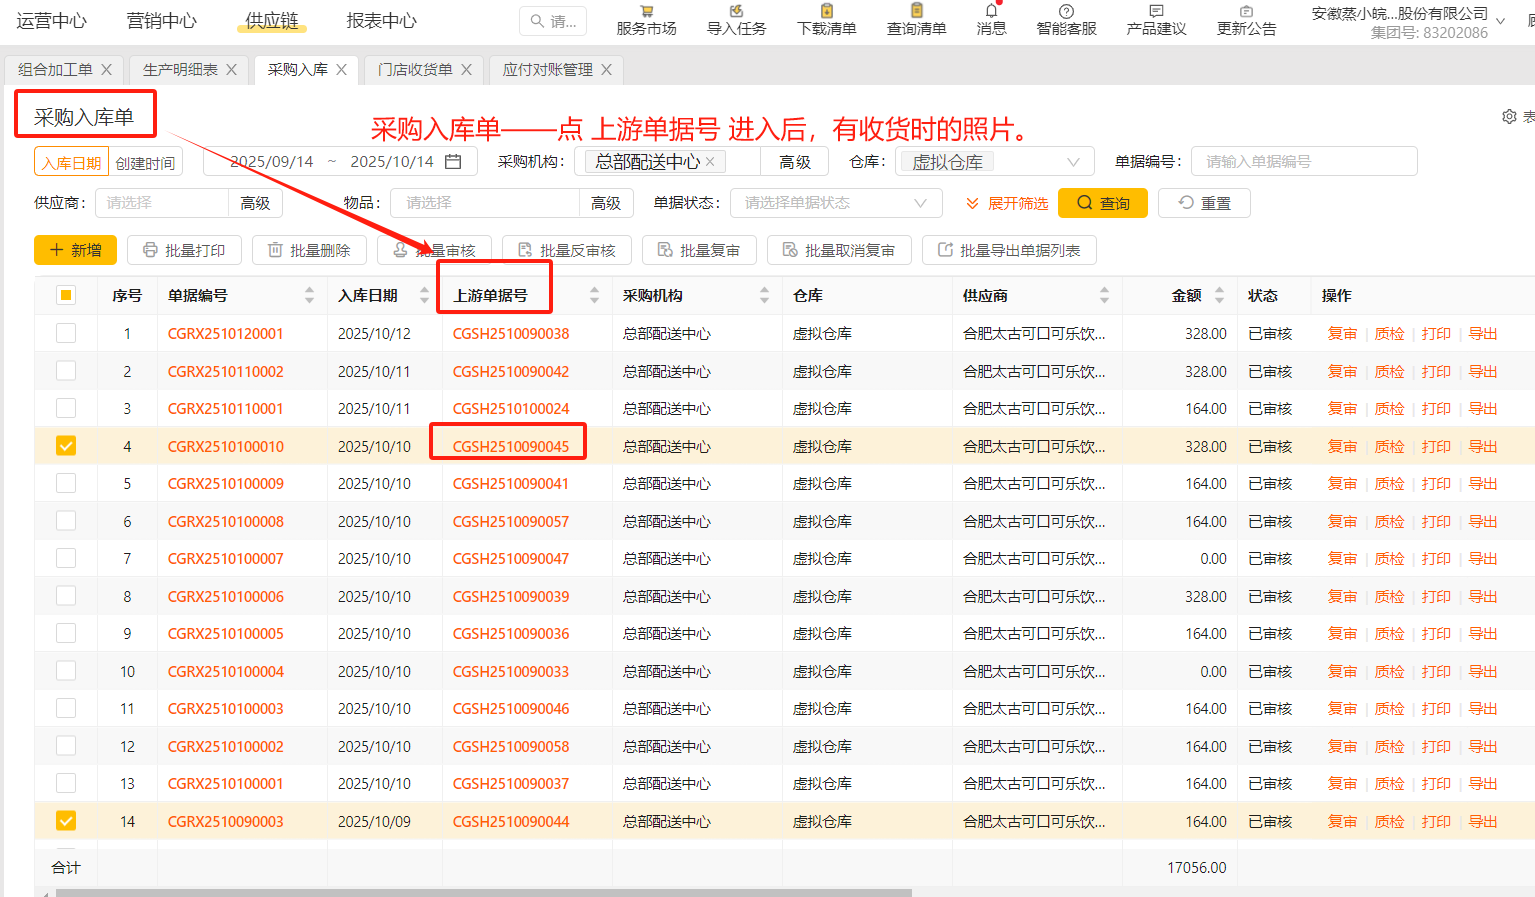Open the 单据状态 status dropdown
1535x897 pixels.
836,202
